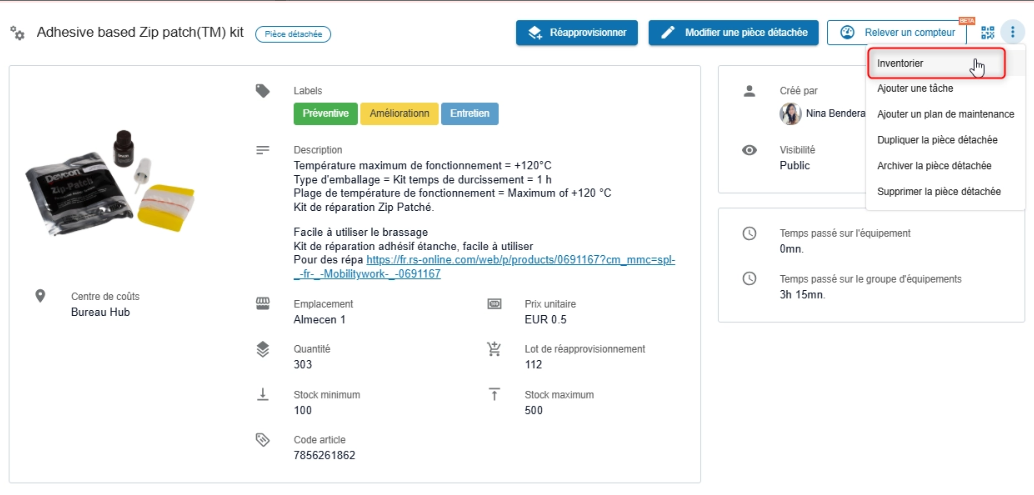Choose Dupliquer la pièce détachée option
This screenshot has height=495, width=1034.
pyautogui.click(x=937, y=140)
